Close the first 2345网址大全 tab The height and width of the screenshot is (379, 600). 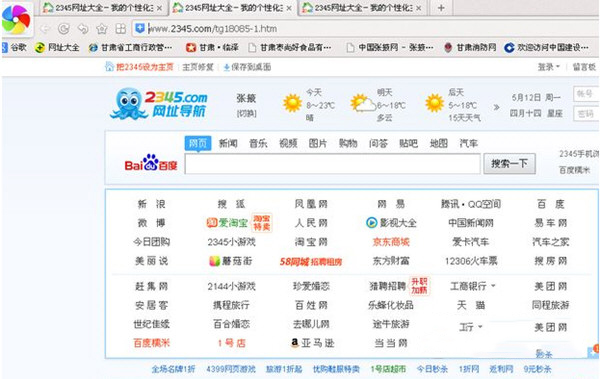[x=160, y=8]
